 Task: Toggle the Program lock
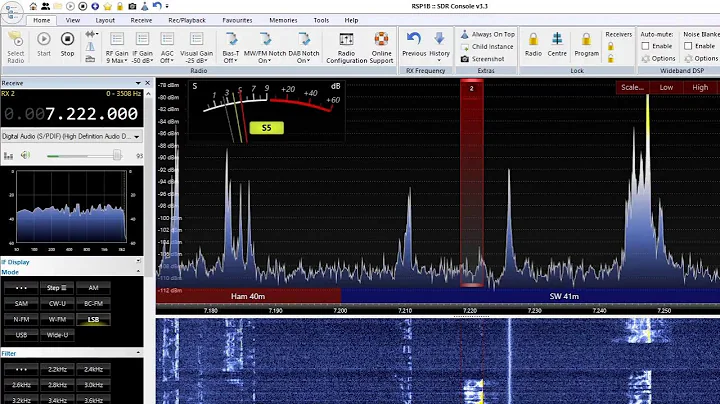tap(586, 44)
